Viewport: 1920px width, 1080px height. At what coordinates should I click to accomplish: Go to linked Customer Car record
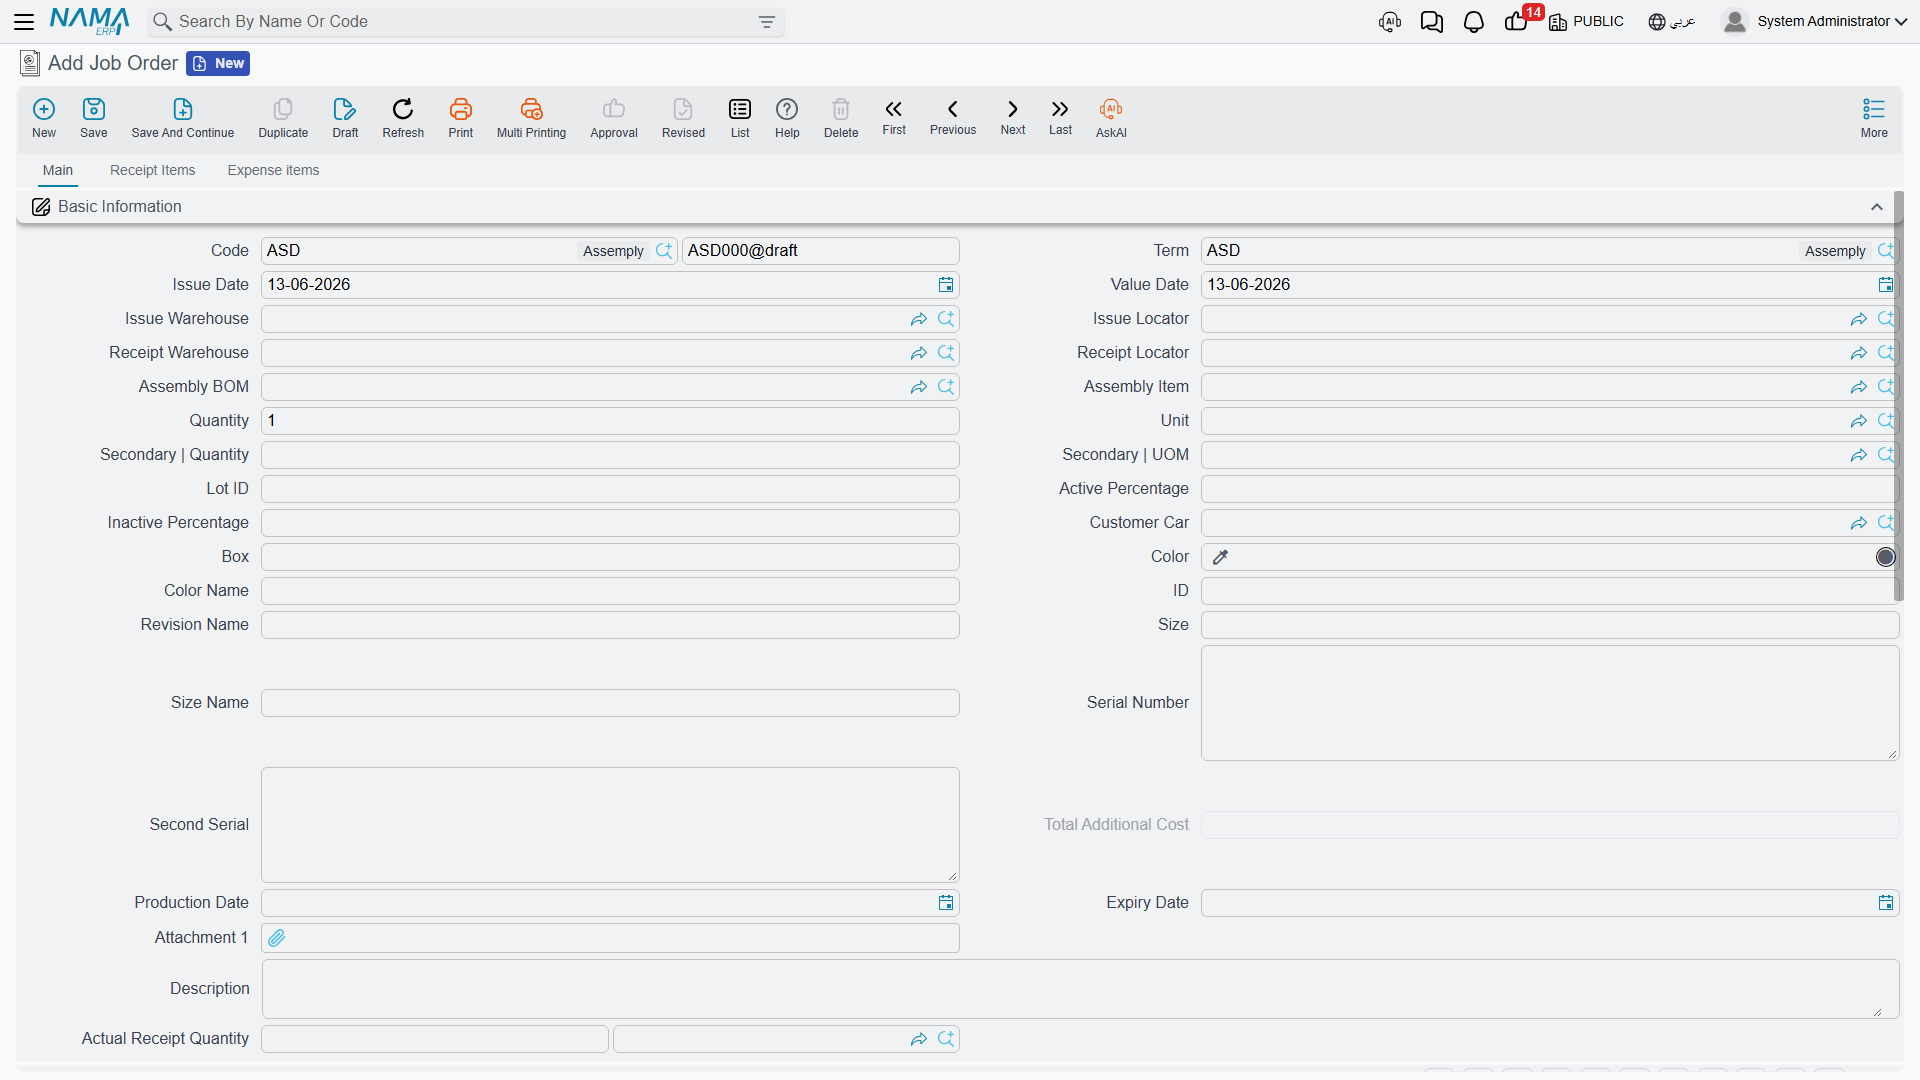click(x=1859, y=523)
